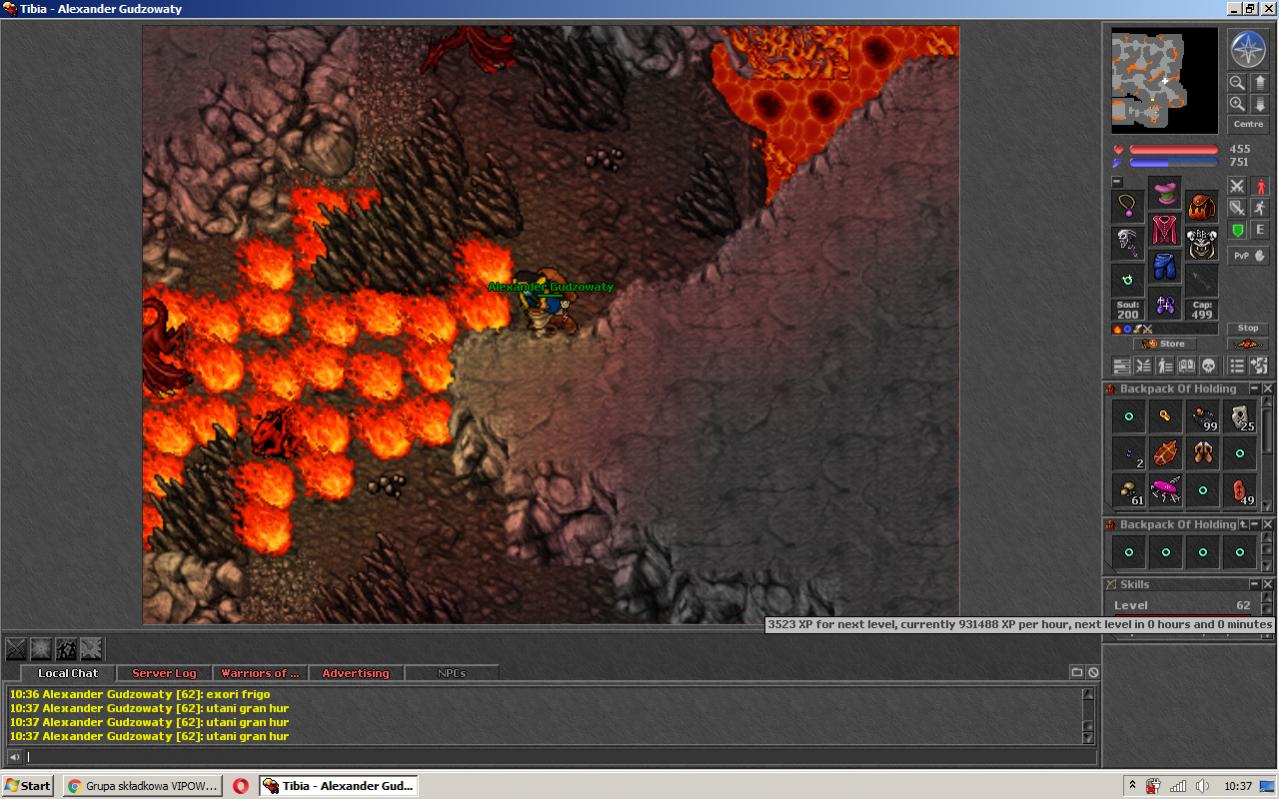1279x799 pixels.
Task: Enable the green shield defensive stance
Action: 1237,230
